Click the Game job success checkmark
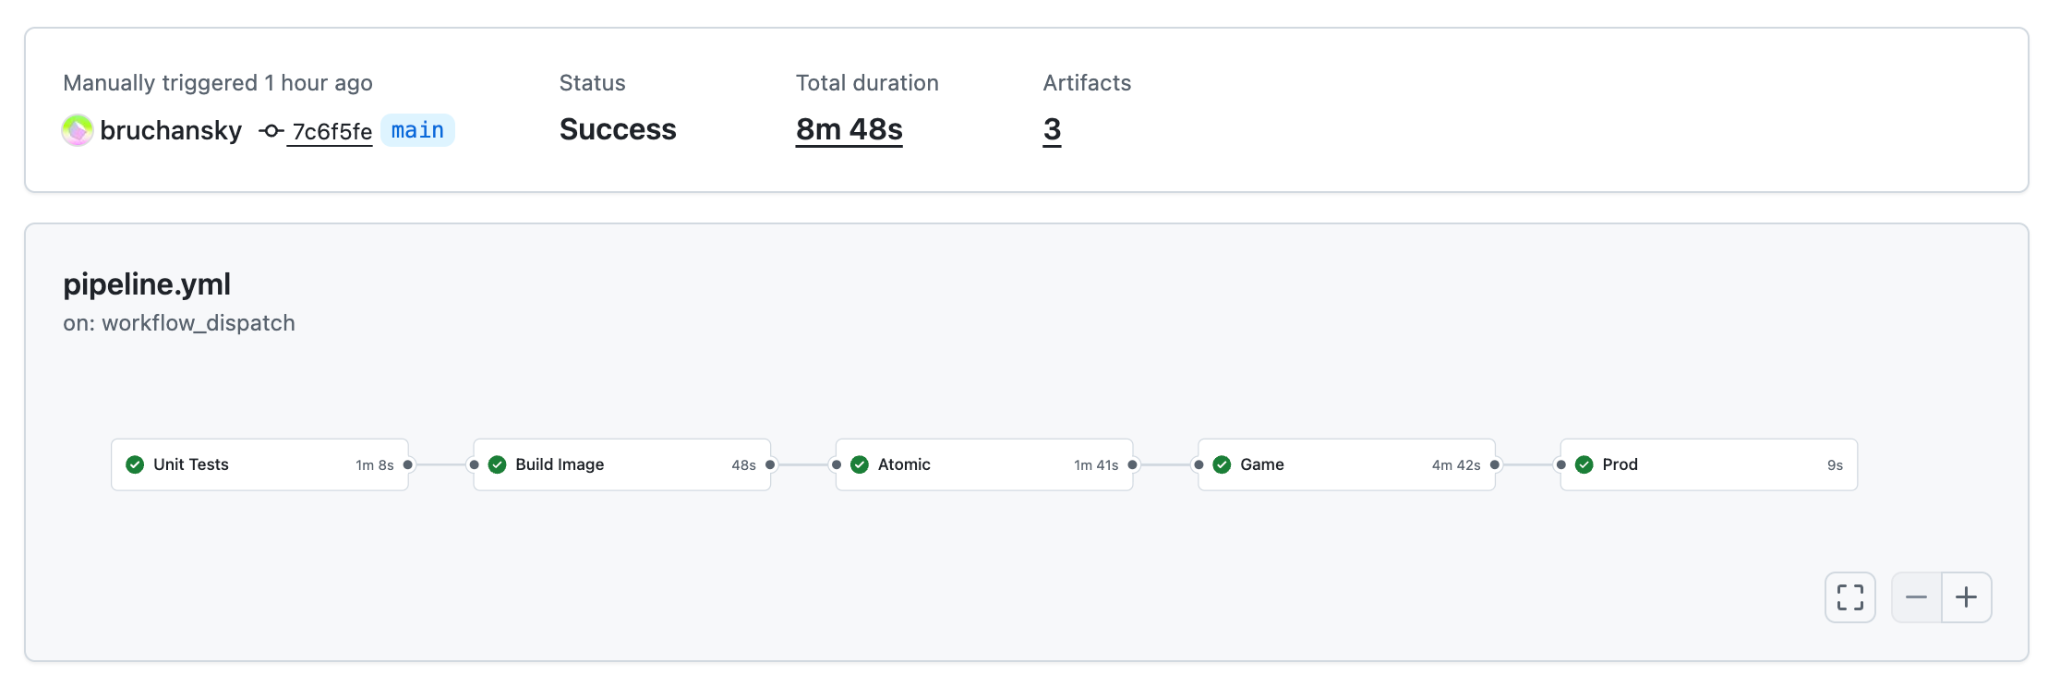Viewport: 2048px width, 681px height. click(1221, 464)
